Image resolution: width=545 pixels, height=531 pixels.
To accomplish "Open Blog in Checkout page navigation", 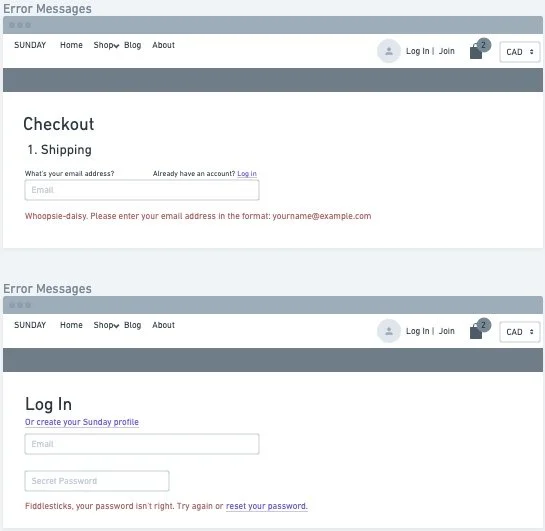I will 132,45.
